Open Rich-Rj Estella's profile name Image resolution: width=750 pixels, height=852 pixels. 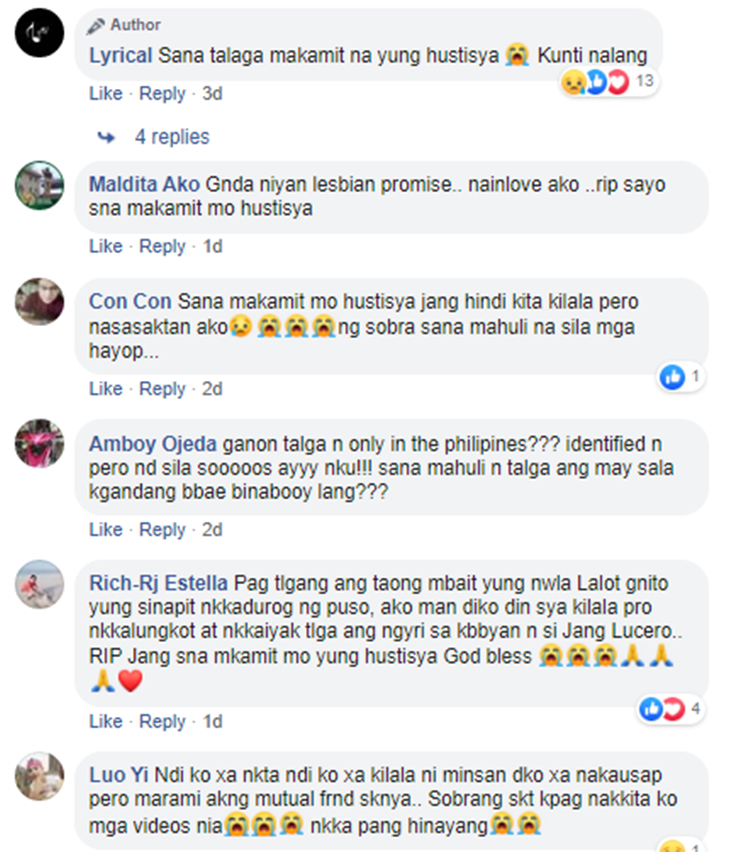pyautogui.click(x=158, y=584)
